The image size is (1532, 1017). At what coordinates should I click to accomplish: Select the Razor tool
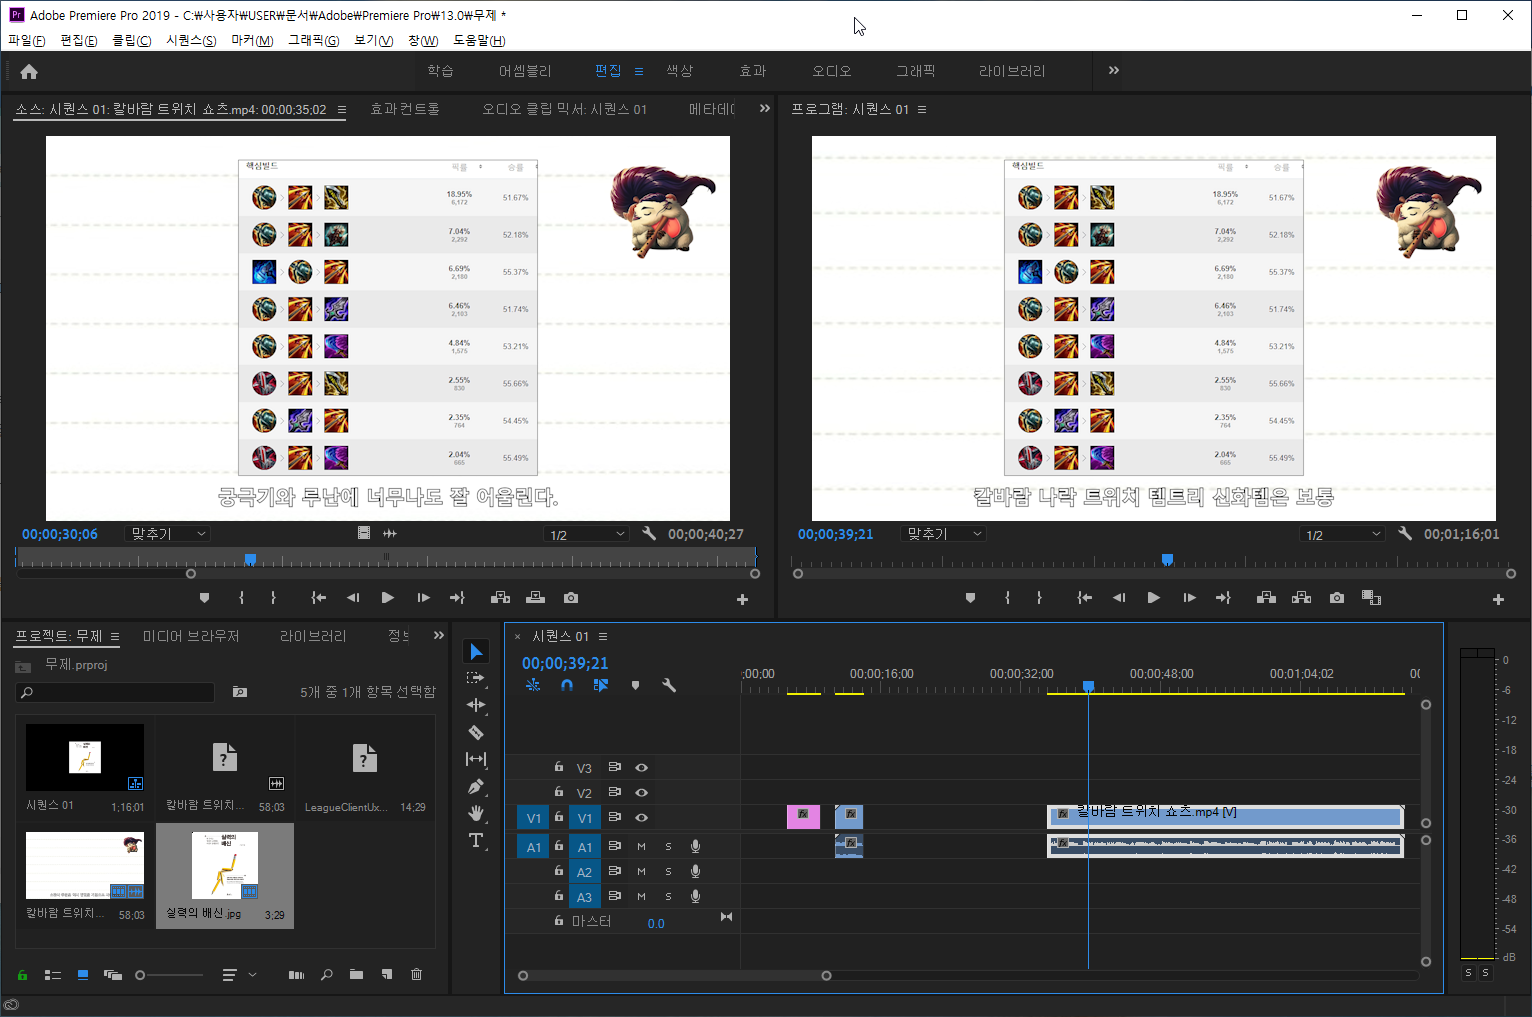(476, 732)
